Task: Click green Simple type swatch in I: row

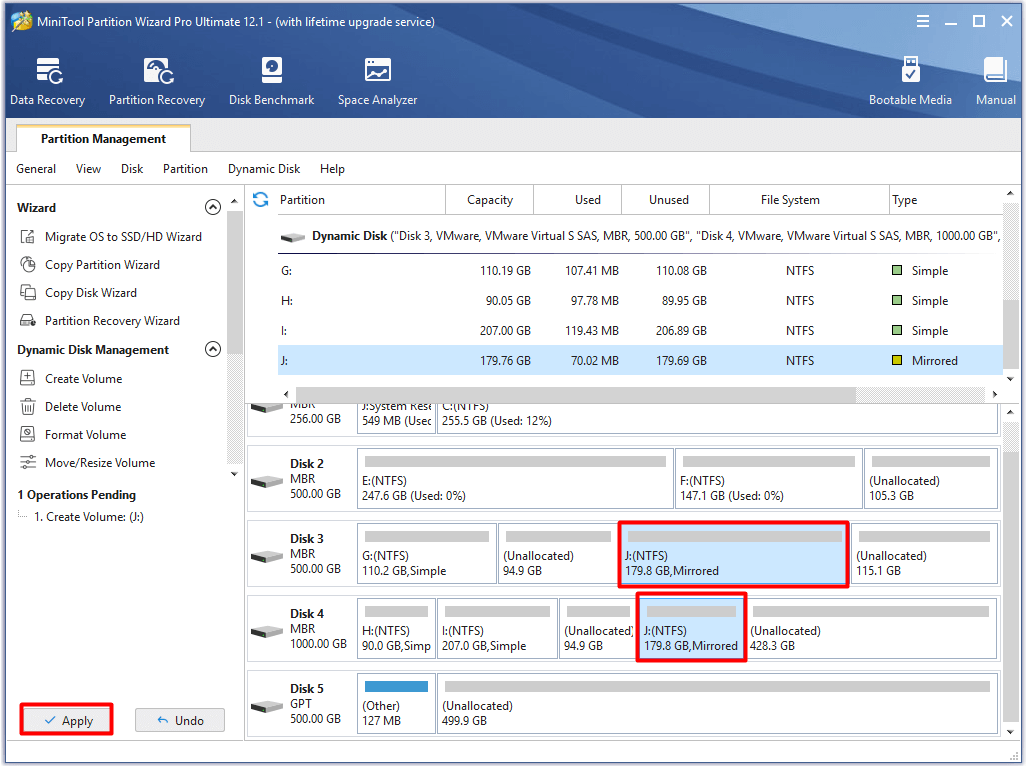Action: click(897, 330)
